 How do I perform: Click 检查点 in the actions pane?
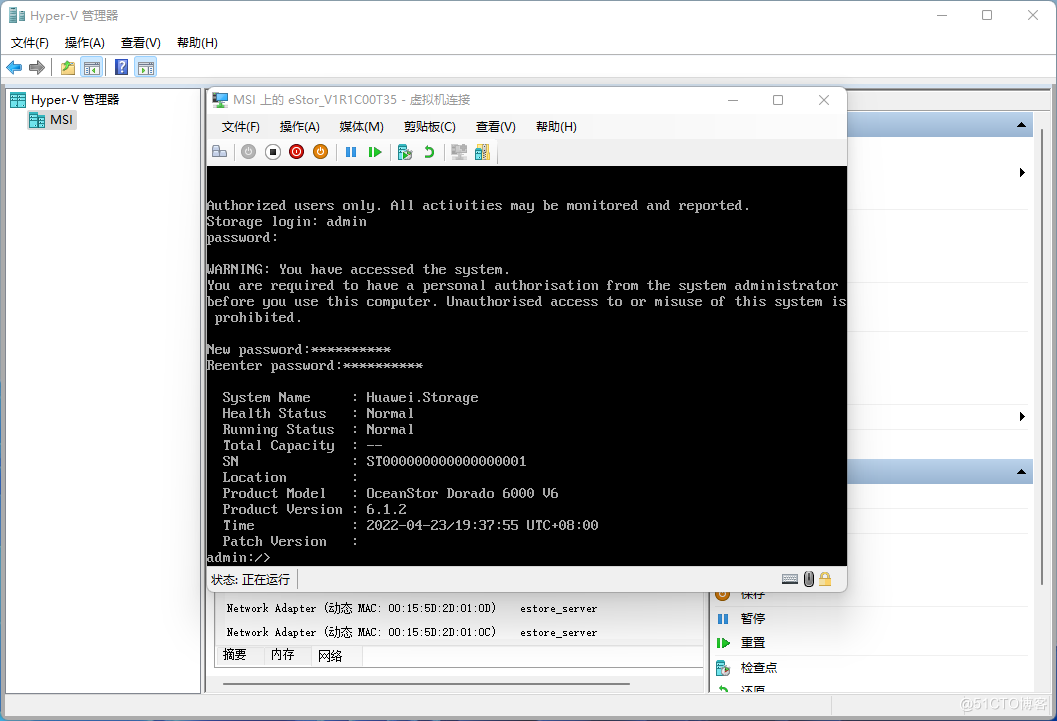pyautogui.click(x=758, y=667)
